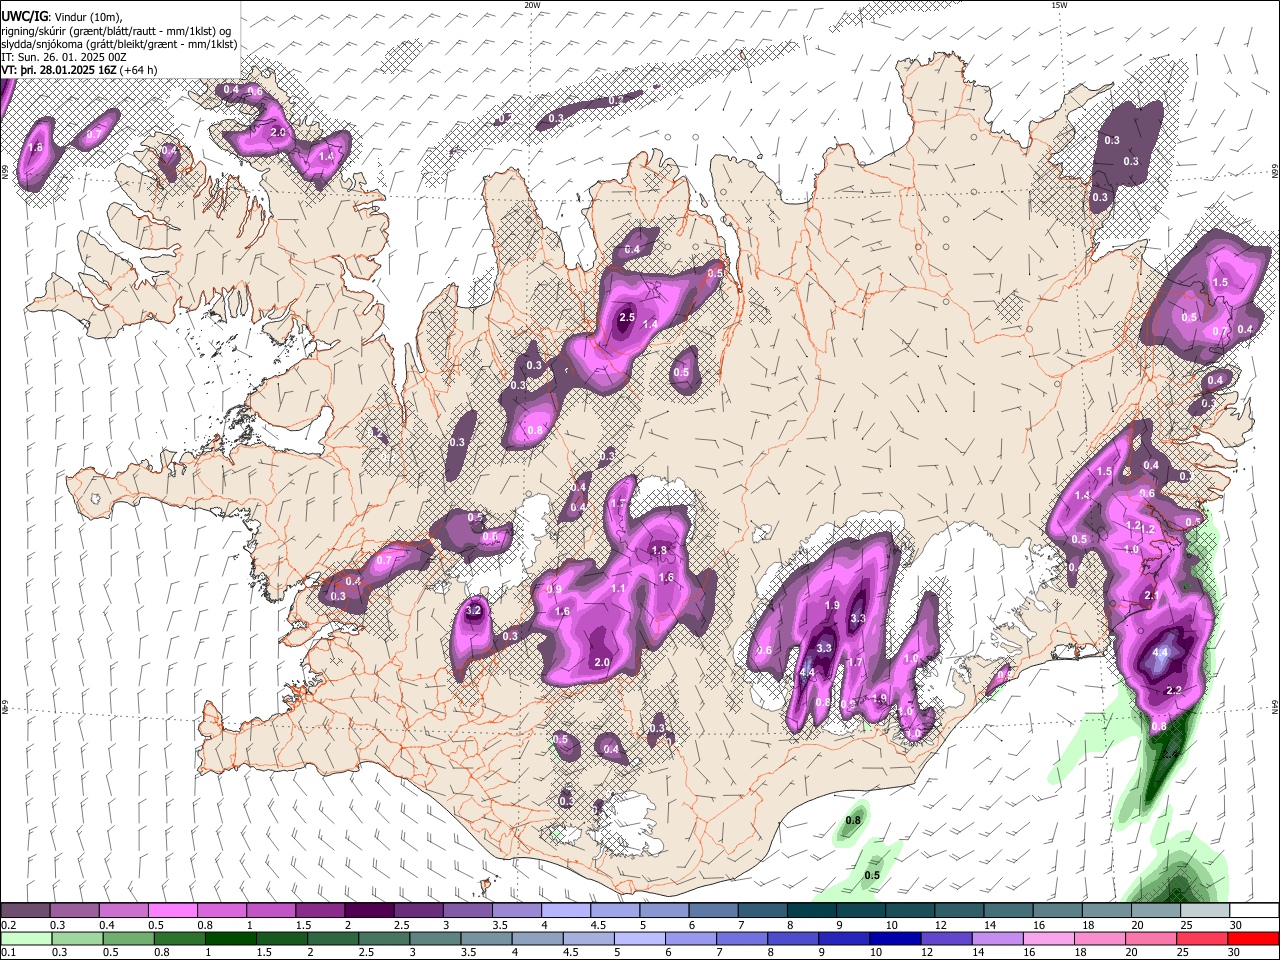Click the '20W' longitude label
Image resolution: width=1280 pixels, height=960 pixels.
point(532,5)
